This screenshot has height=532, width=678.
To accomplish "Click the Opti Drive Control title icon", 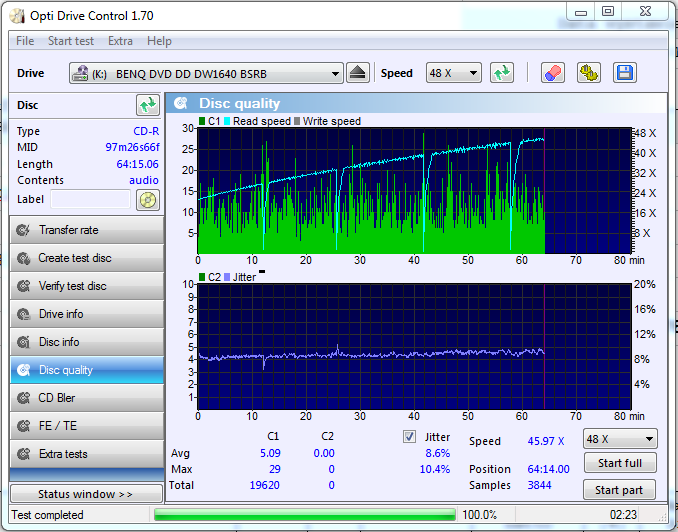I will [x=17, y=16].
